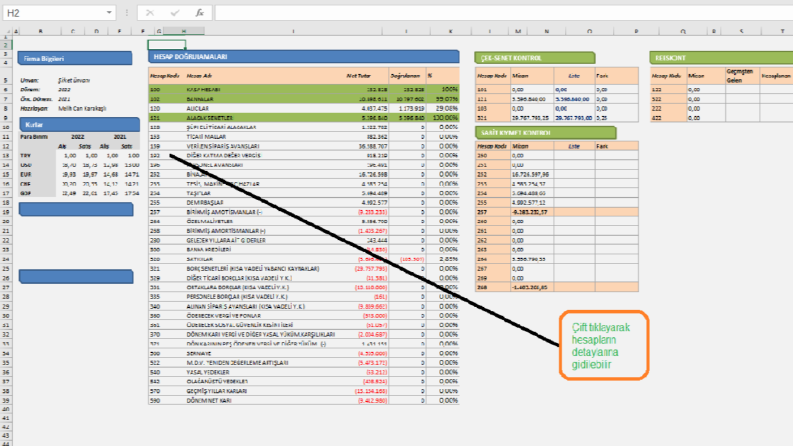Click the 'SERMAYE' account name
The image size is (793, 446).
pyautogui.click(x=199, y=353)
